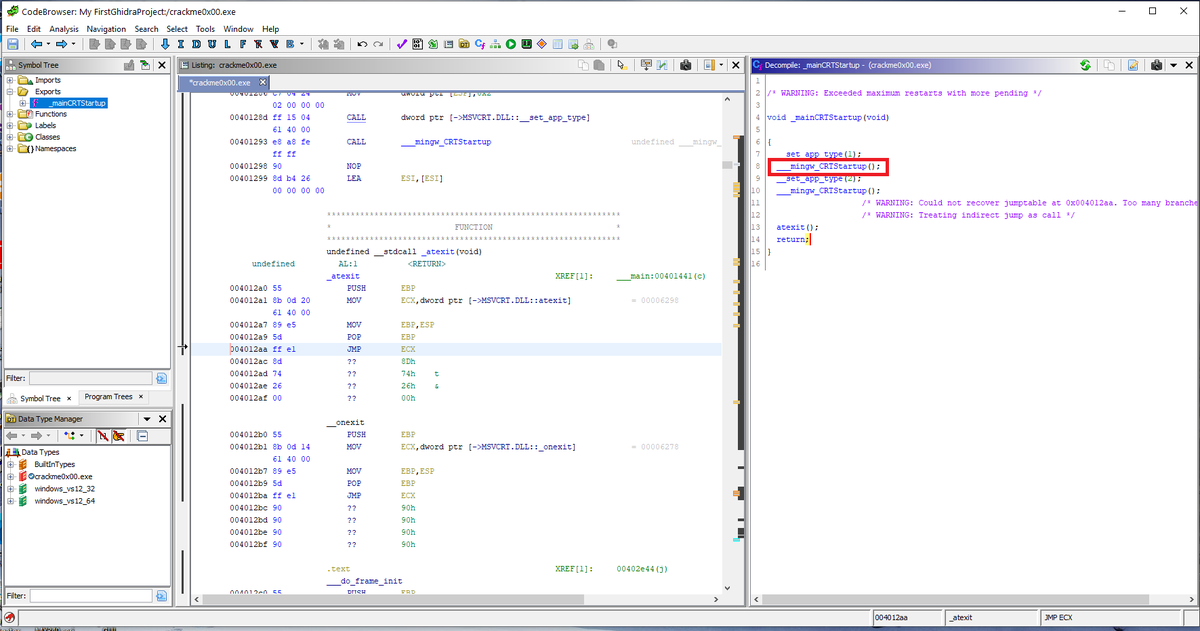Image resolution: width=1200 pixels, height=631 pixels.
Task: Click the Listing cursor selection icon
Action: 621,65
